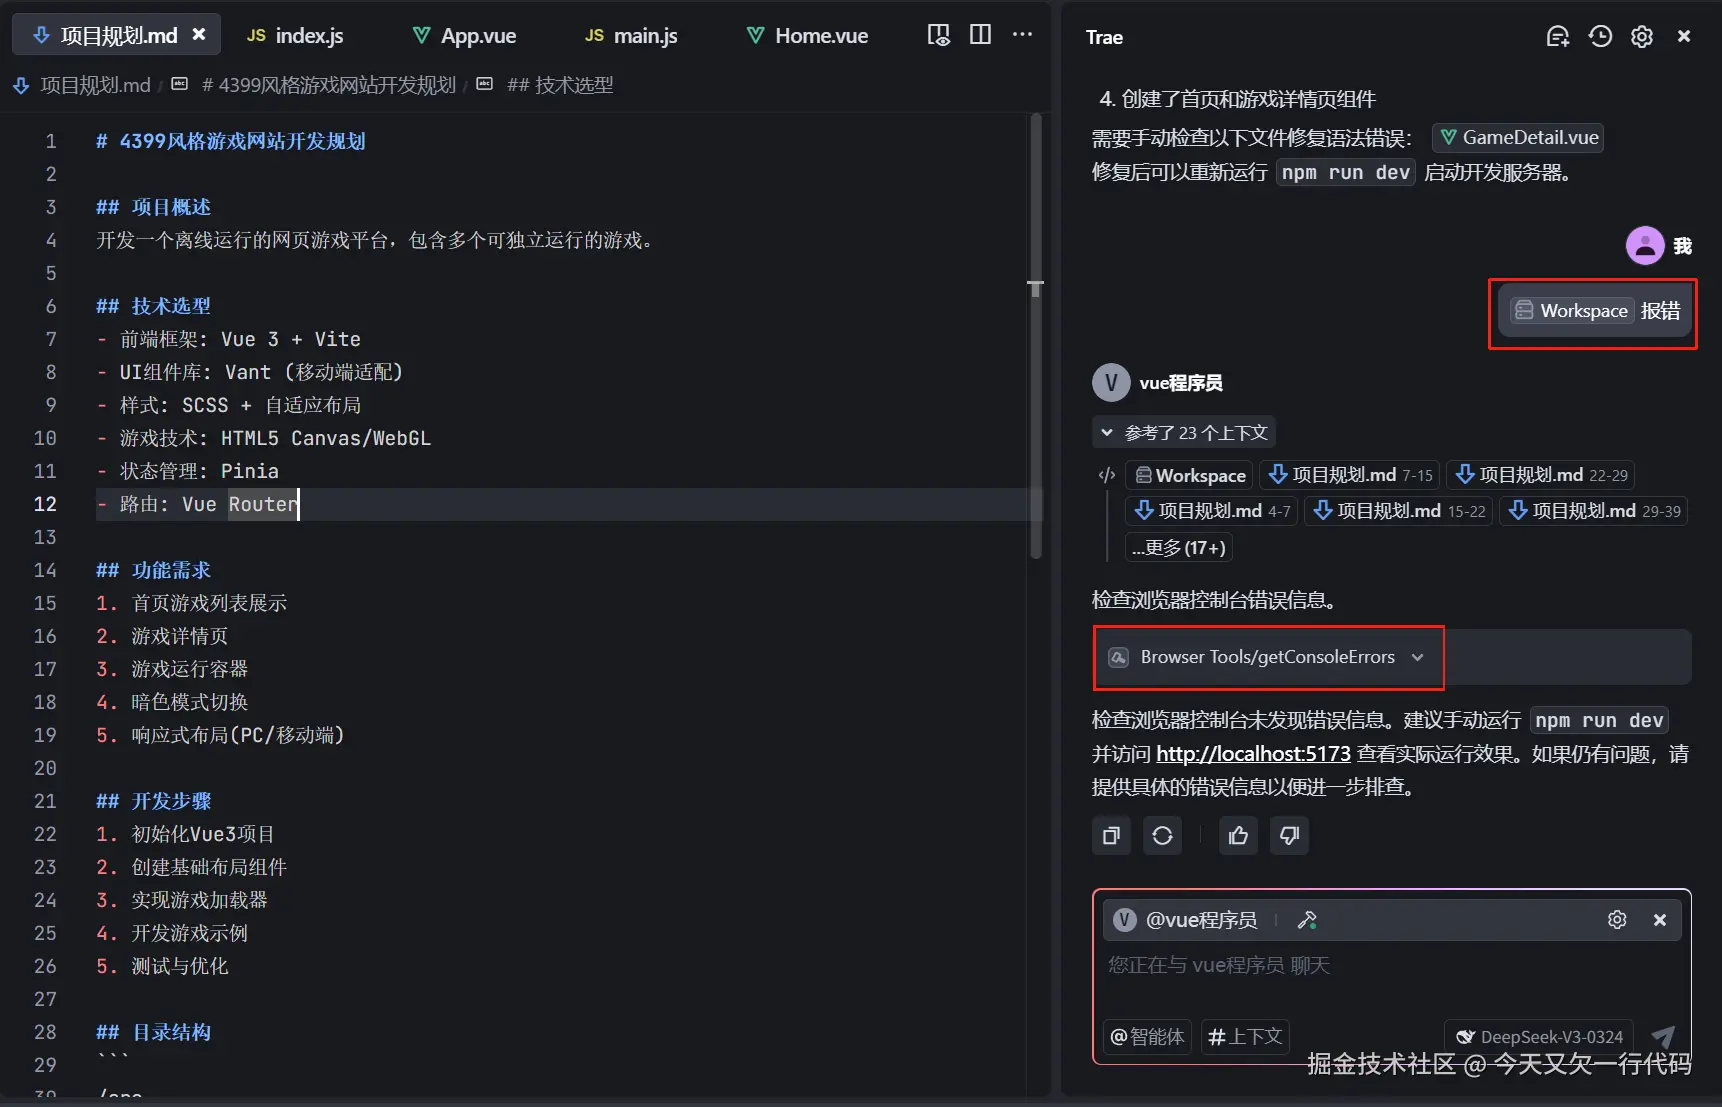
Task: Open markdown preview to the side
Action: coord(938,35)
